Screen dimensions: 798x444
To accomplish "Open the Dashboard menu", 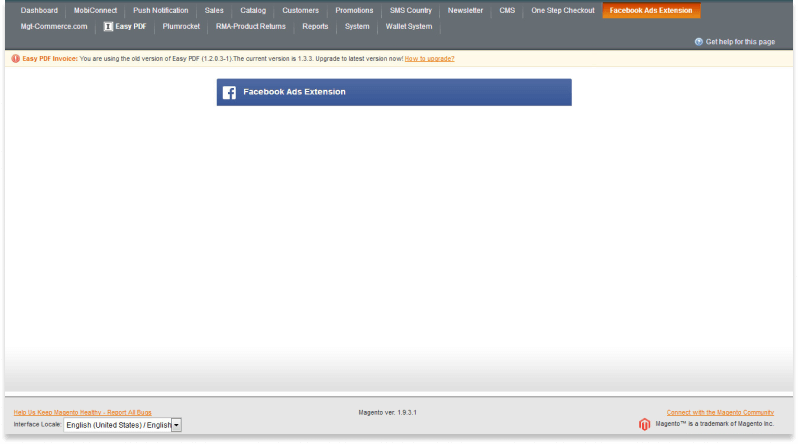I will (x=39, y=10).
